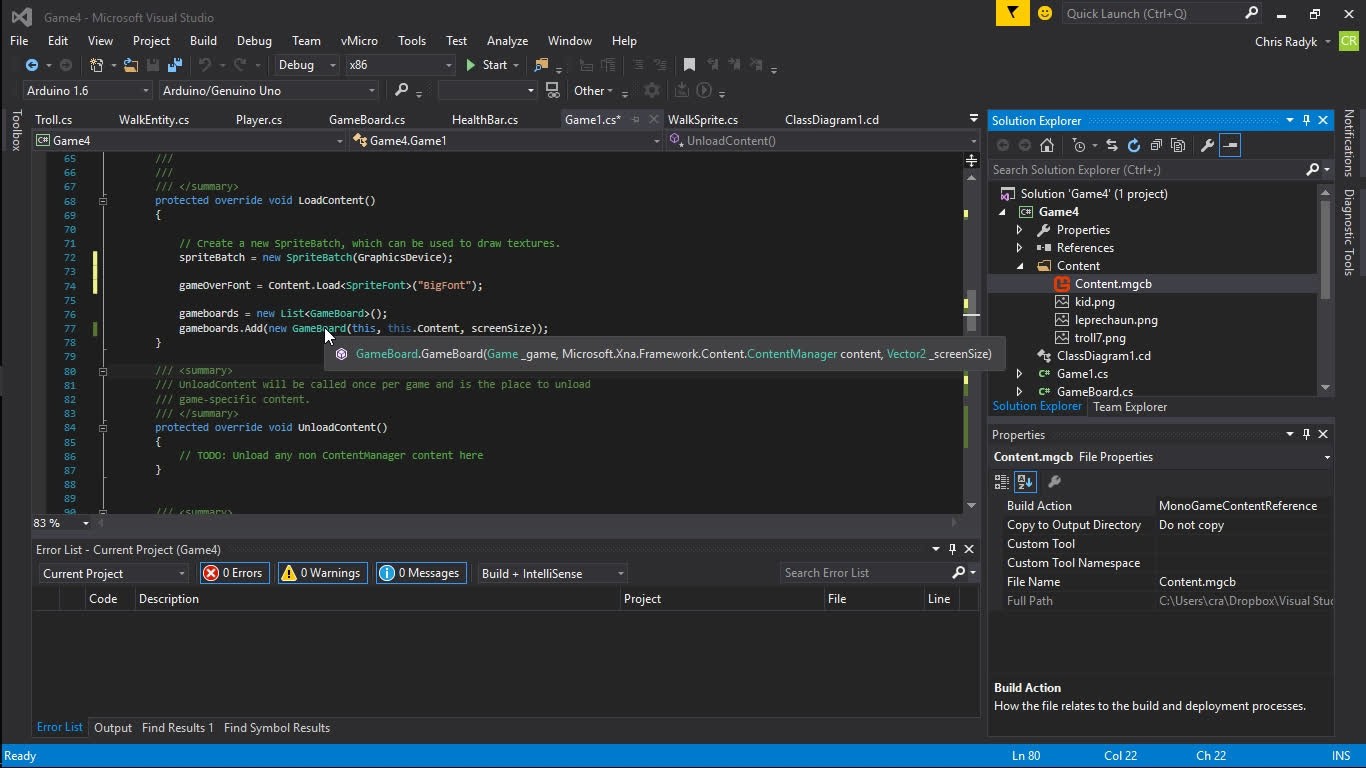
Task: Toggle the 0 Messages filter
Action: tap(421, 573)
